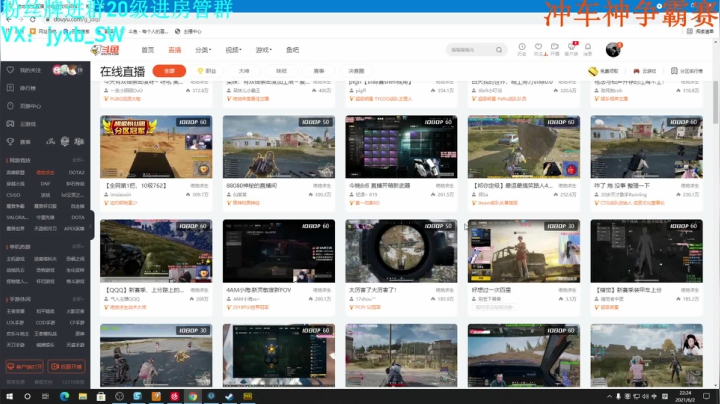This screenshot has width=720, height=404.
Task: Reload the page with browser refresh icon
Action: 33,19
